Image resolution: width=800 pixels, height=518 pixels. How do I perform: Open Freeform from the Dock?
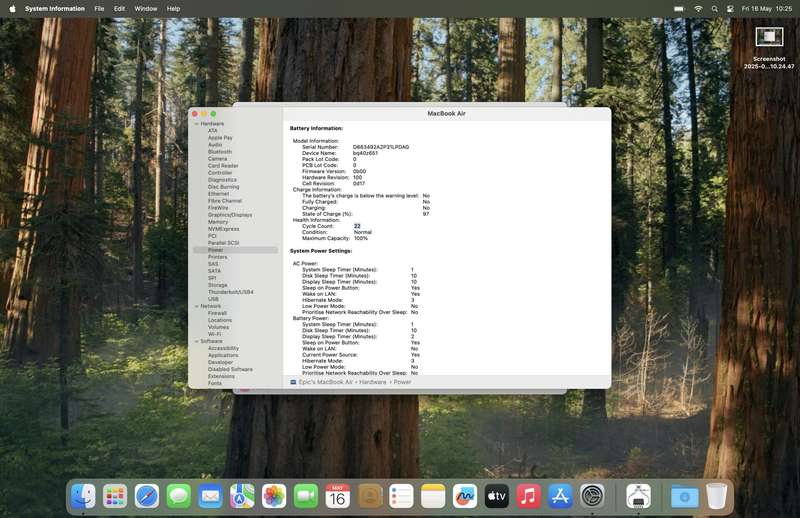coord(465,496)
